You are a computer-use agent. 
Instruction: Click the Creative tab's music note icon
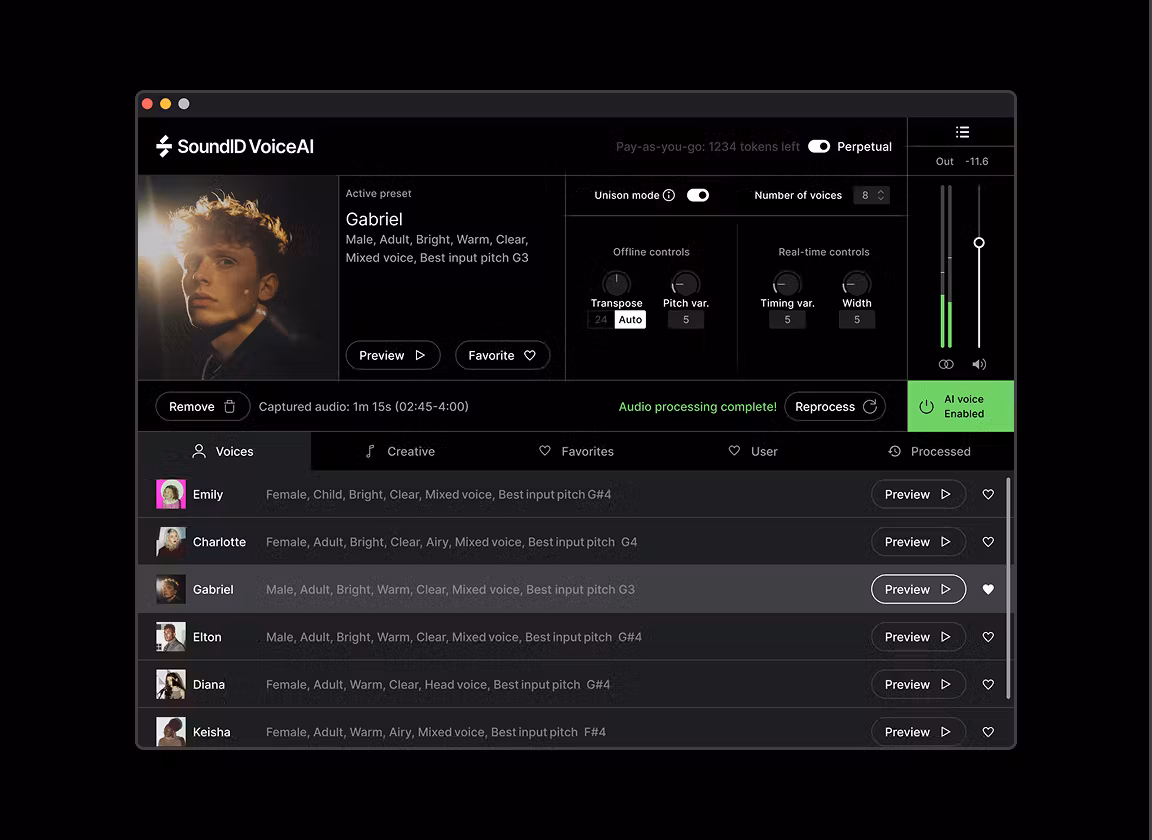[370, 451]
